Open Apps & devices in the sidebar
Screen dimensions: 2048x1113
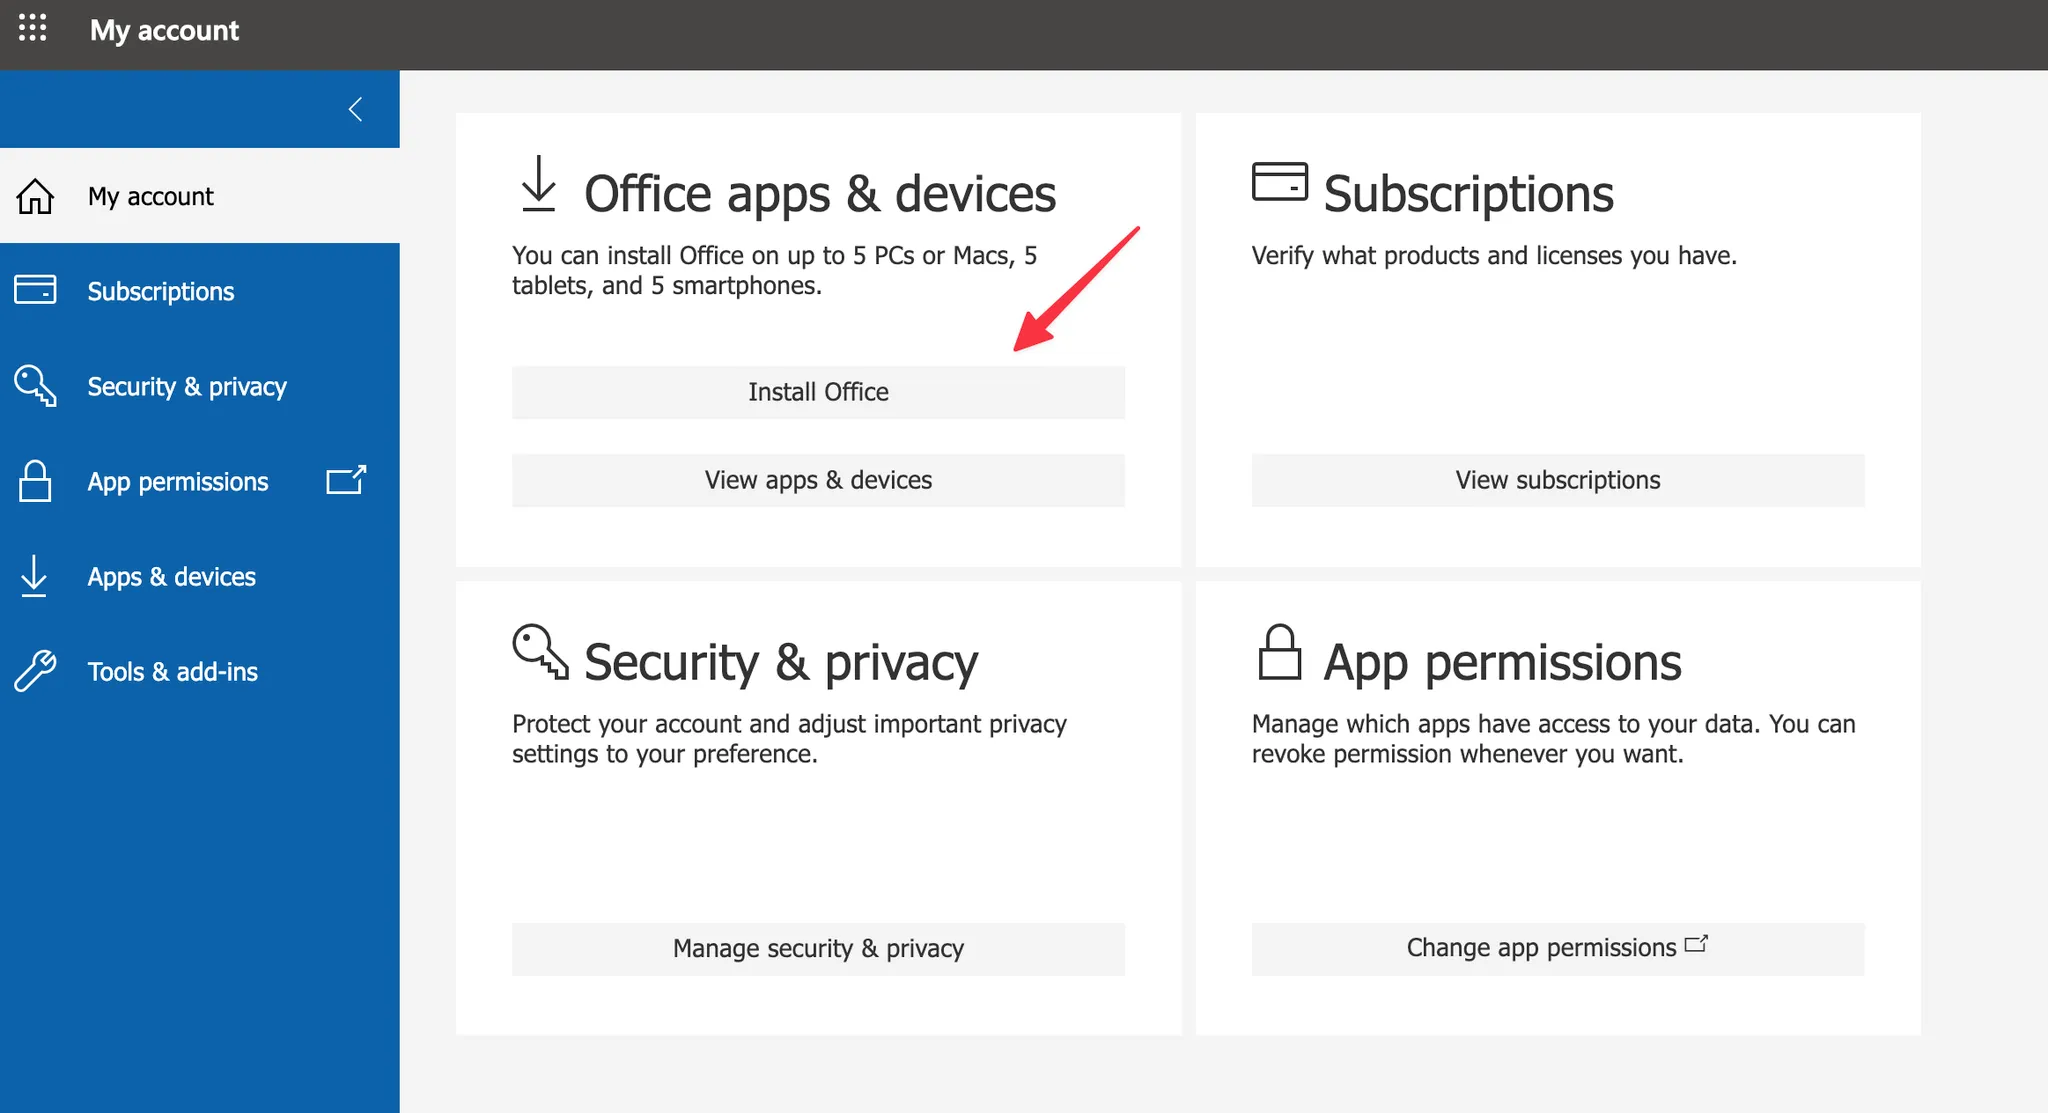(x=200, y=576)
